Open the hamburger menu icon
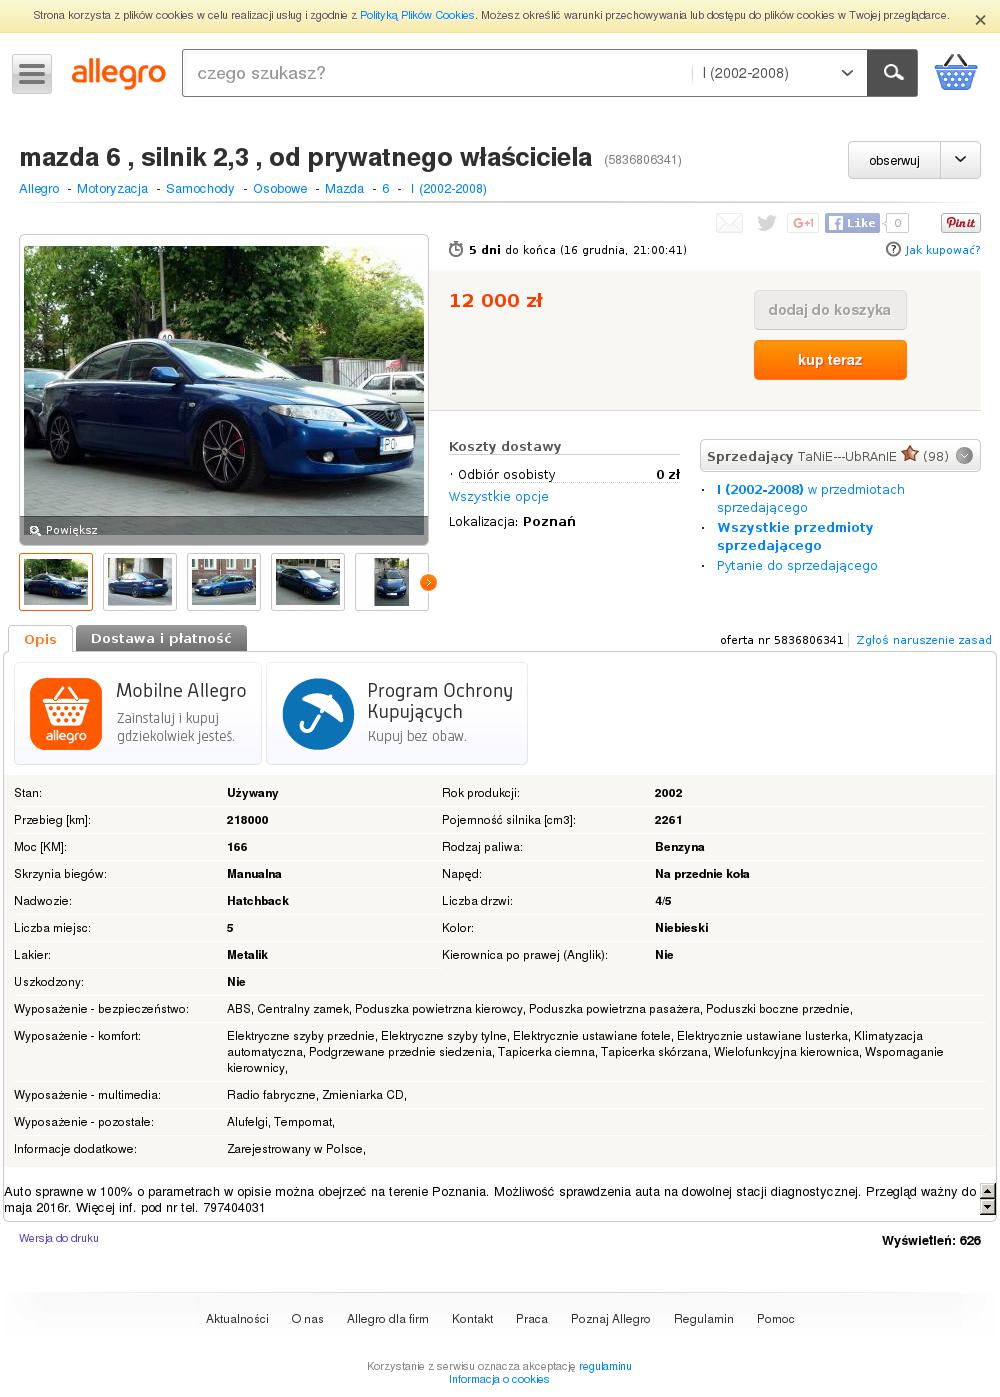 click(32, 74)
